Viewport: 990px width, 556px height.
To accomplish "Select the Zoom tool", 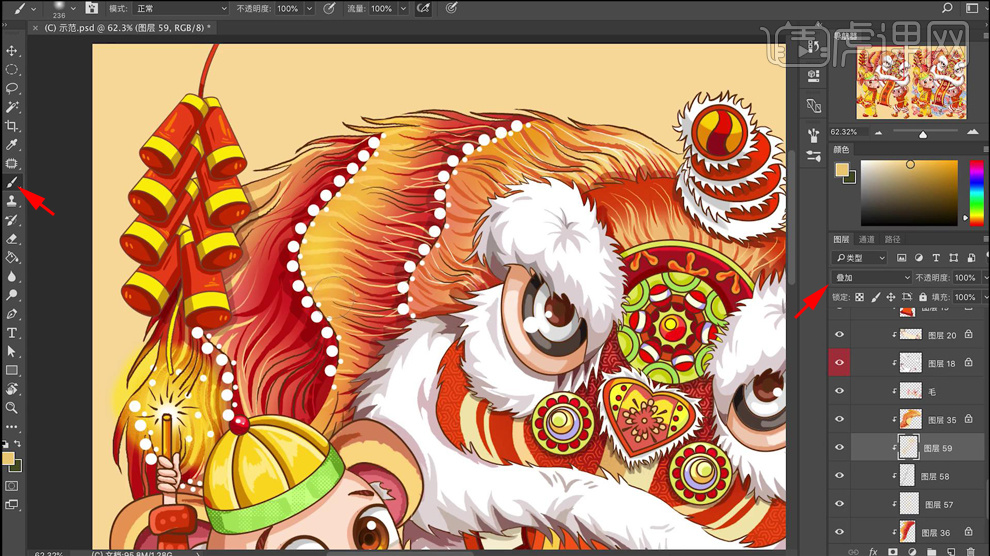I will [11, 408].
